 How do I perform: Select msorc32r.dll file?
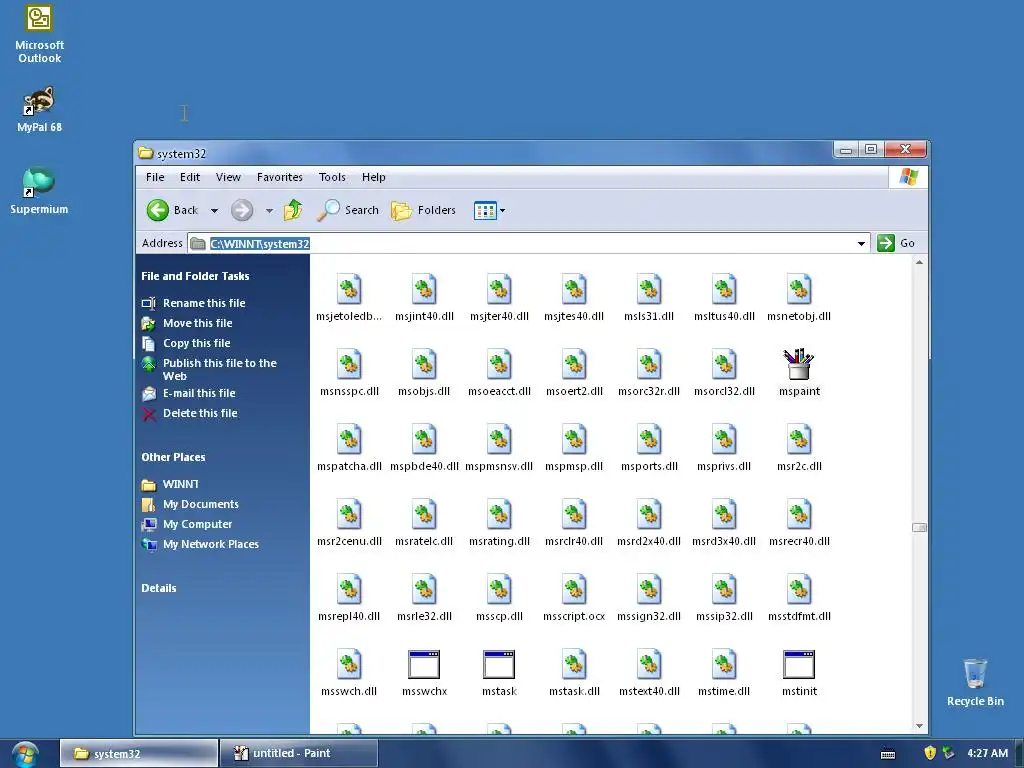(x=648, y=372)
